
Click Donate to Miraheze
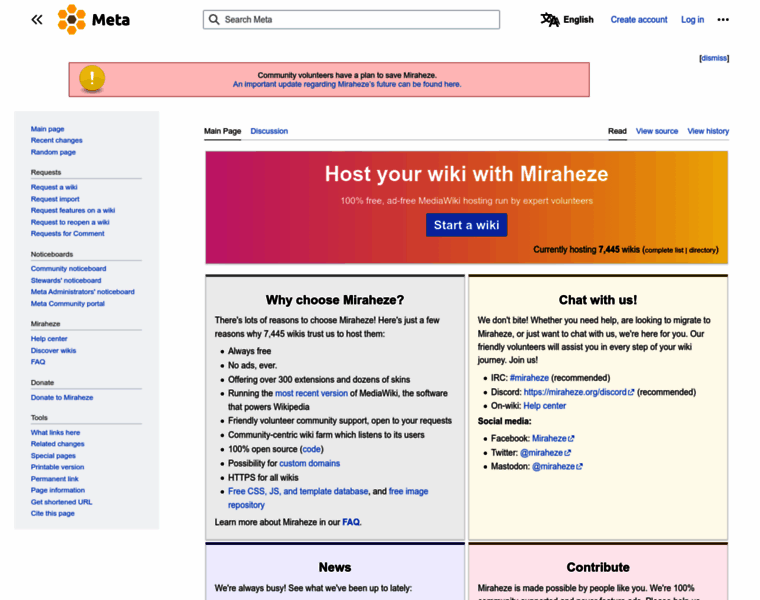tap(62, 397)
